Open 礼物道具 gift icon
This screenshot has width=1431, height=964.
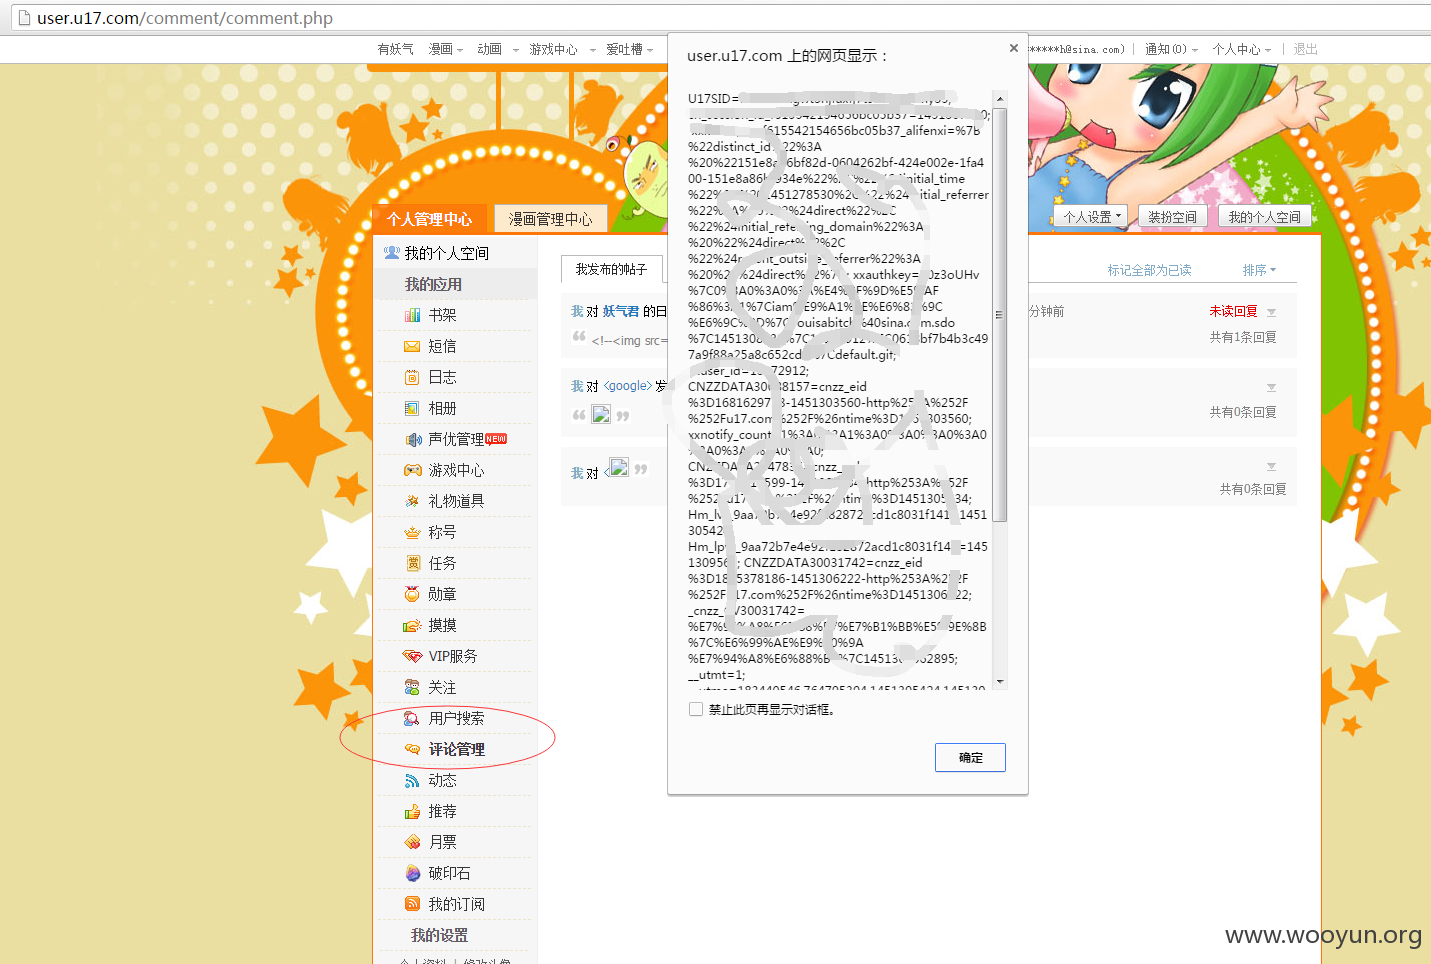(412, 501)
